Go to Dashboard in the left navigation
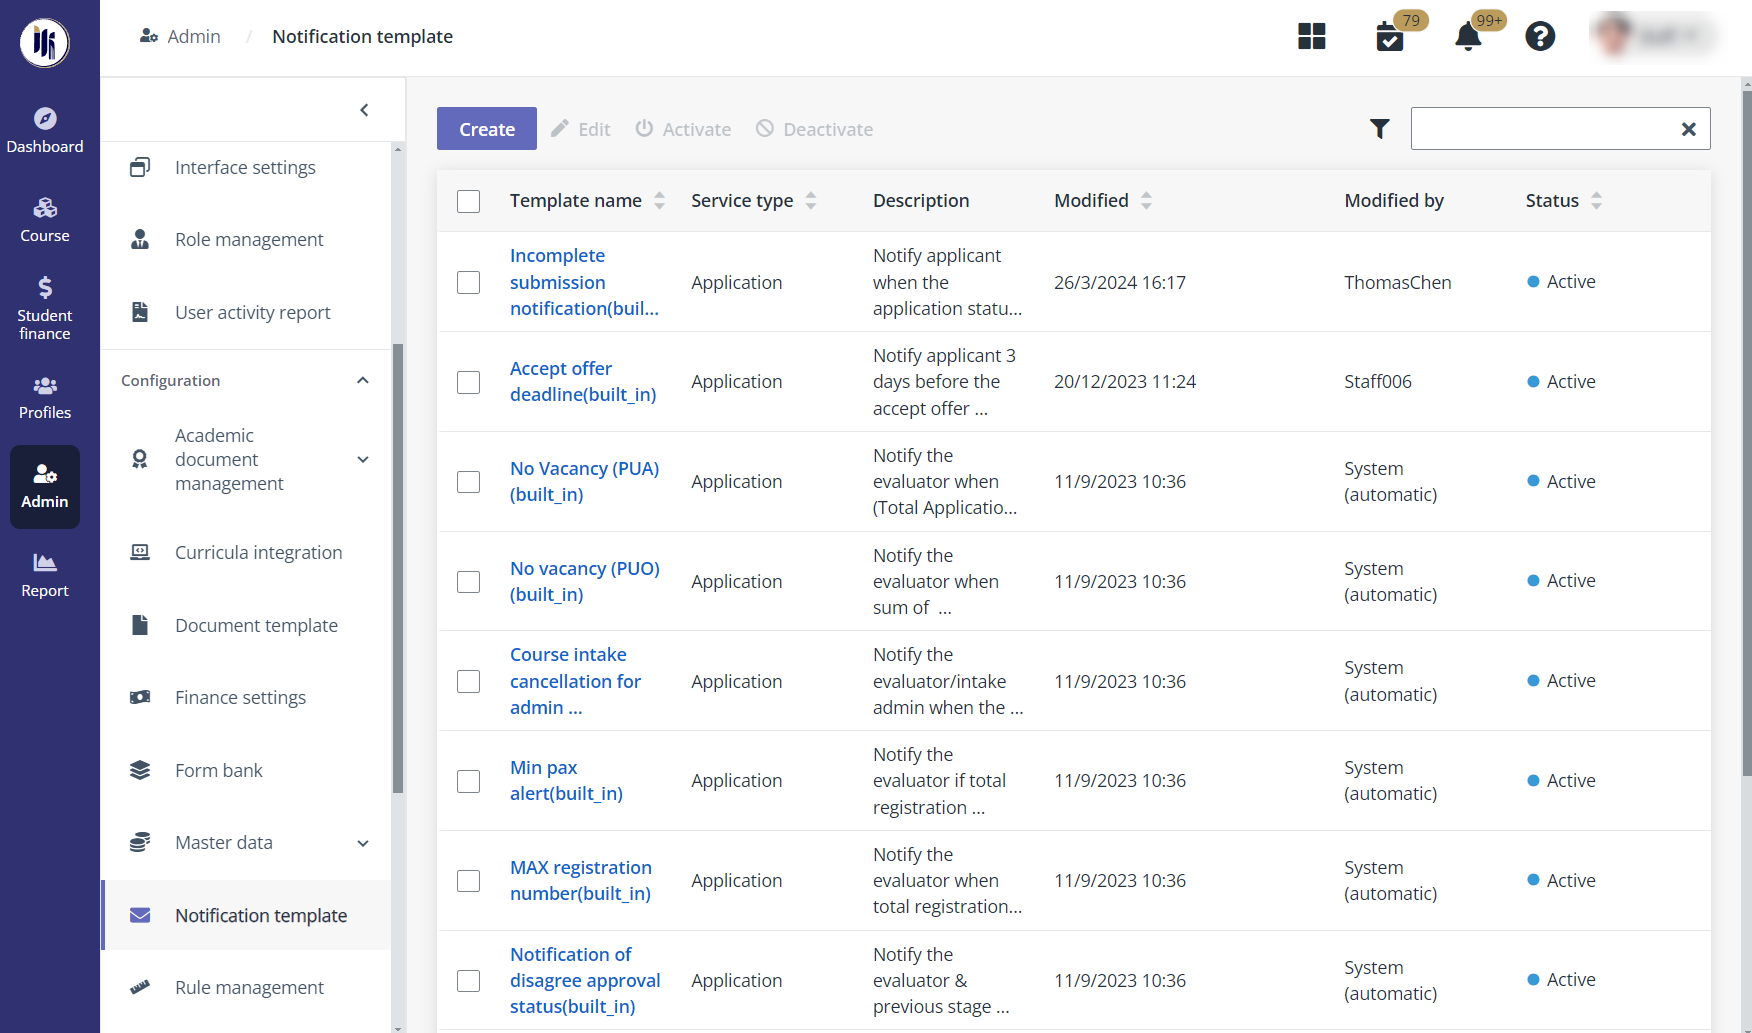1752x1033 pixels. click(45, 131)
